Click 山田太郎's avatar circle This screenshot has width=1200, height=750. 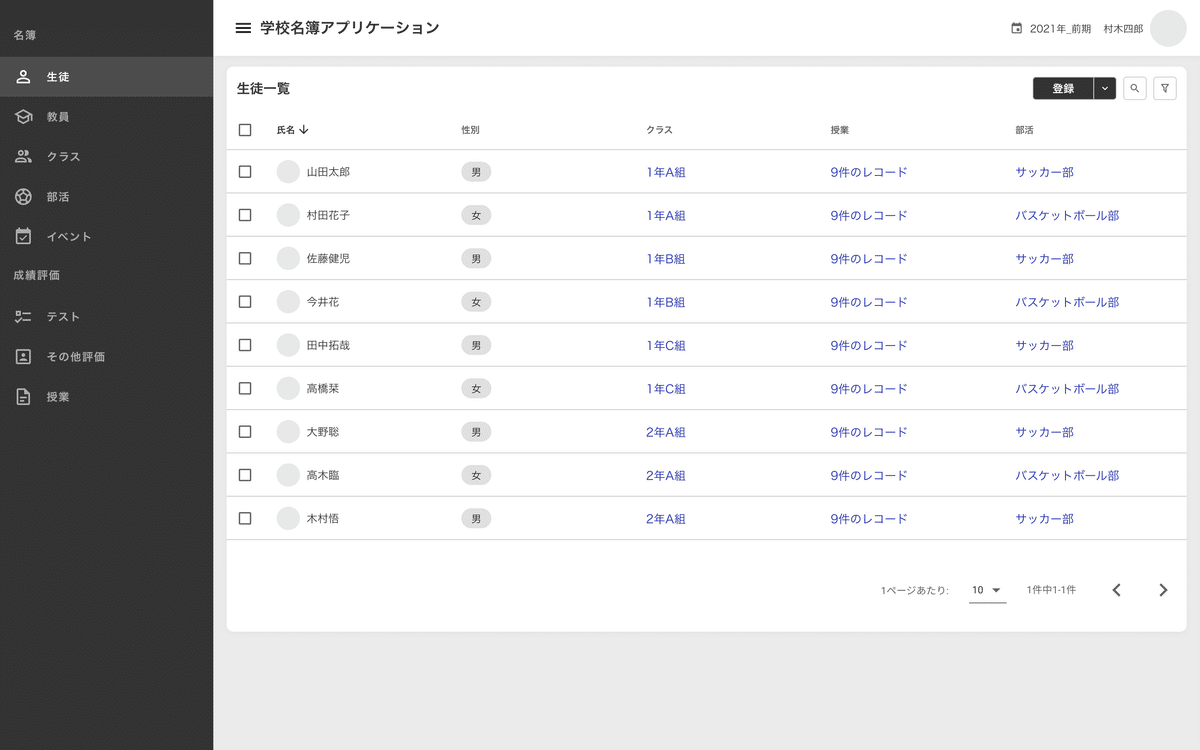[288, 172]
